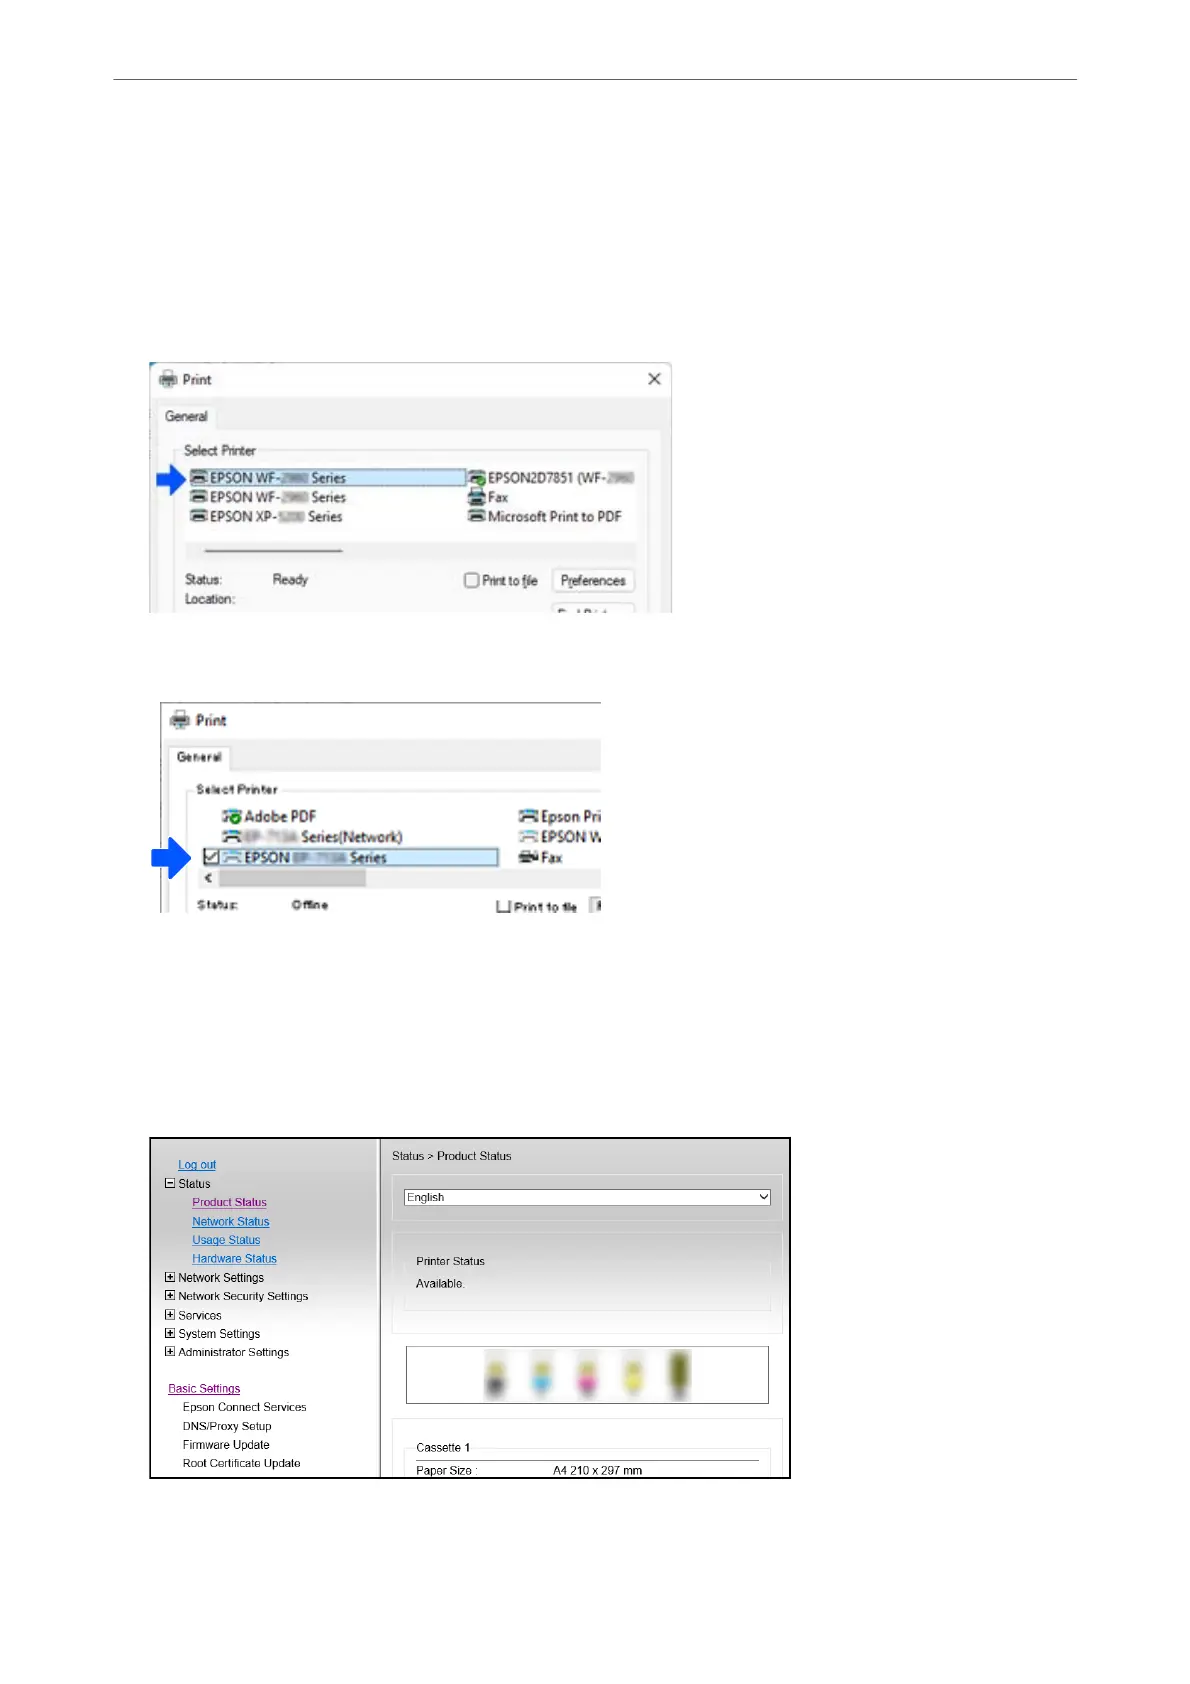
Task: Open Preferences for the selected printer
Action: coord(593,580)
